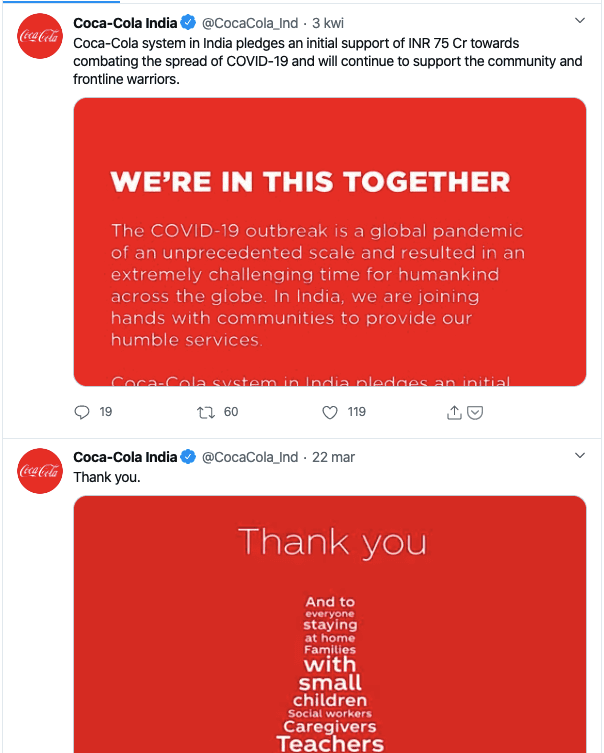Click verified badge on the 22 mar tweet

[188, 457]
